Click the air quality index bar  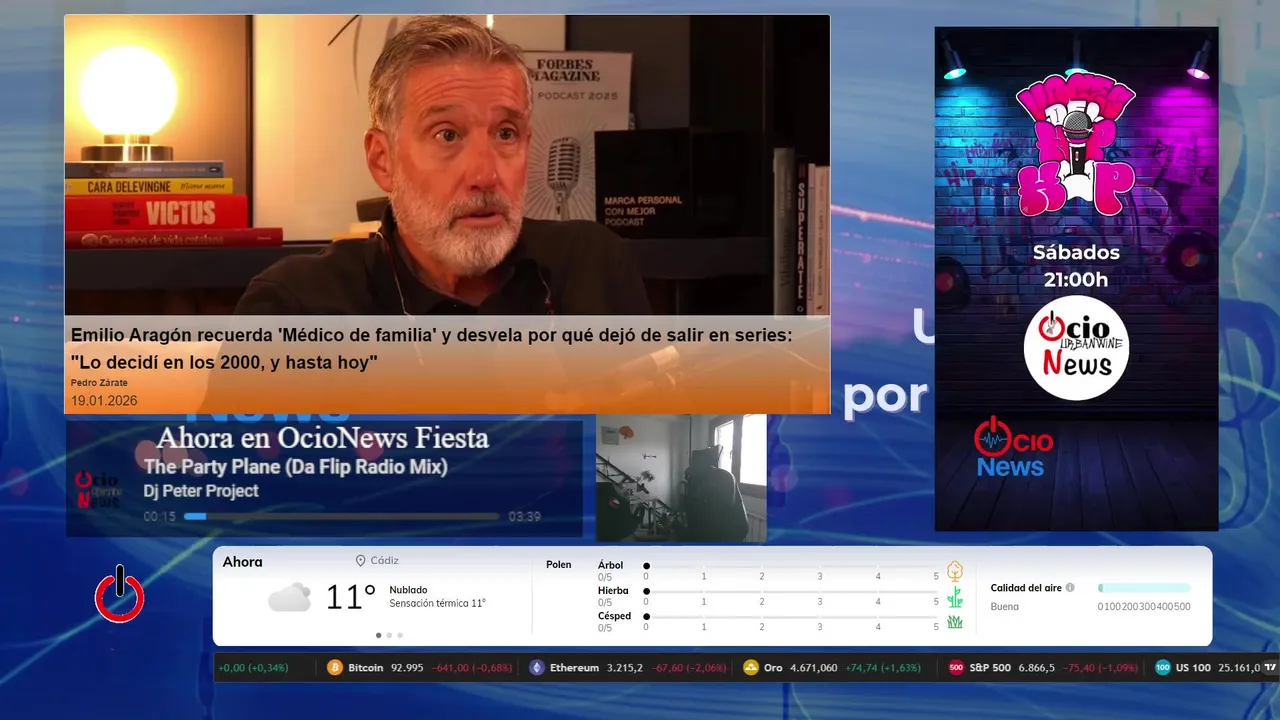(x=1144, y=588)
